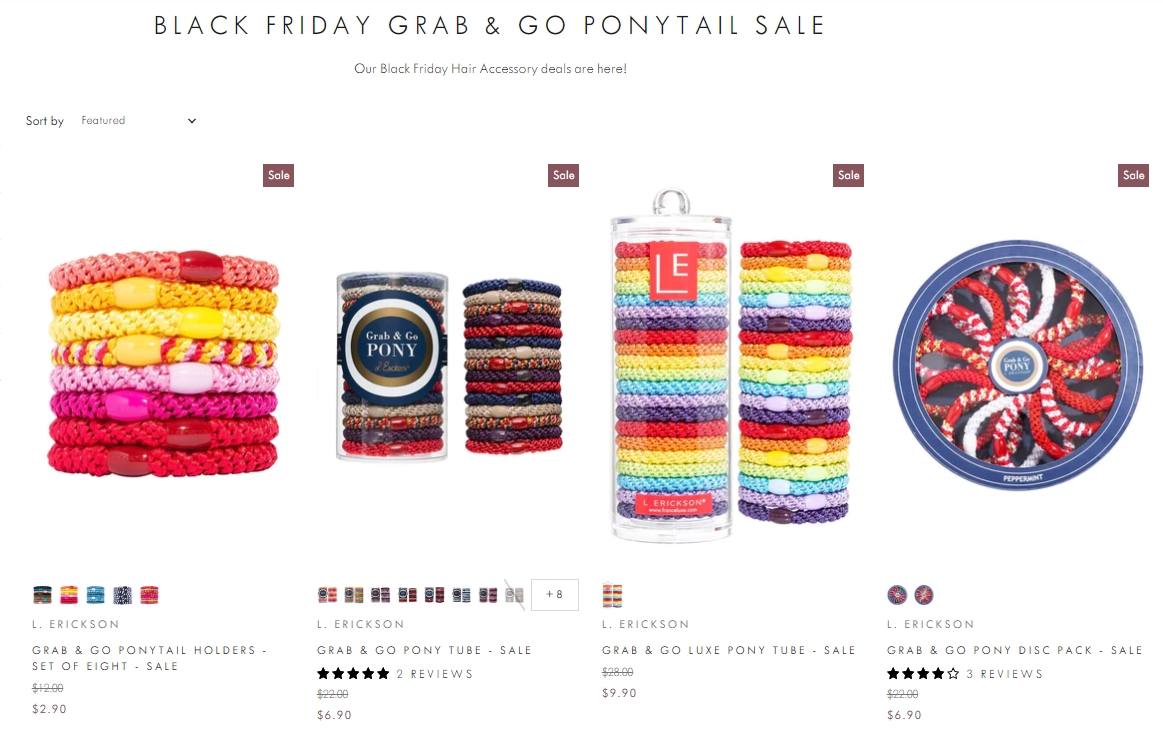Open Grab & Go Pony Tube - Sale link
This screenshot has width=1163, height=737.
pyautogui.click(x=424, y=650)
